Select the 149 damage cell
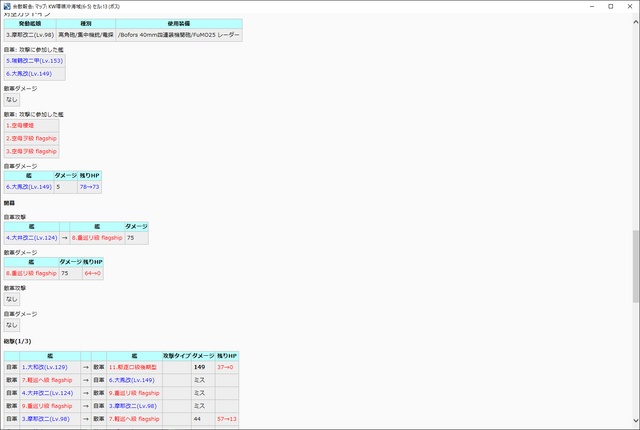The height and width of the screenshot is (430, 640). [x=203, y=367]
